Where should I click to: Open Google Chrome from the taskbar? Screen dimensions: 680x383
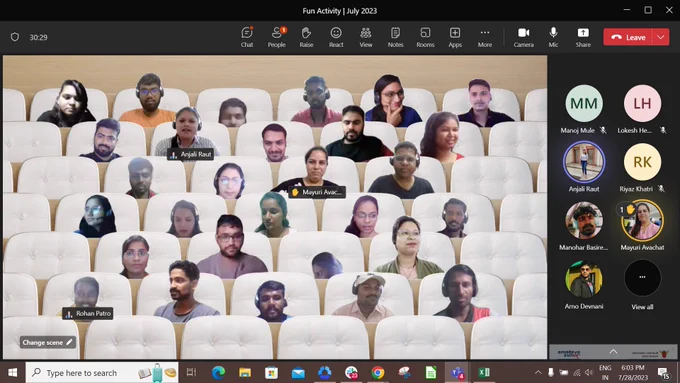[378, 373]
